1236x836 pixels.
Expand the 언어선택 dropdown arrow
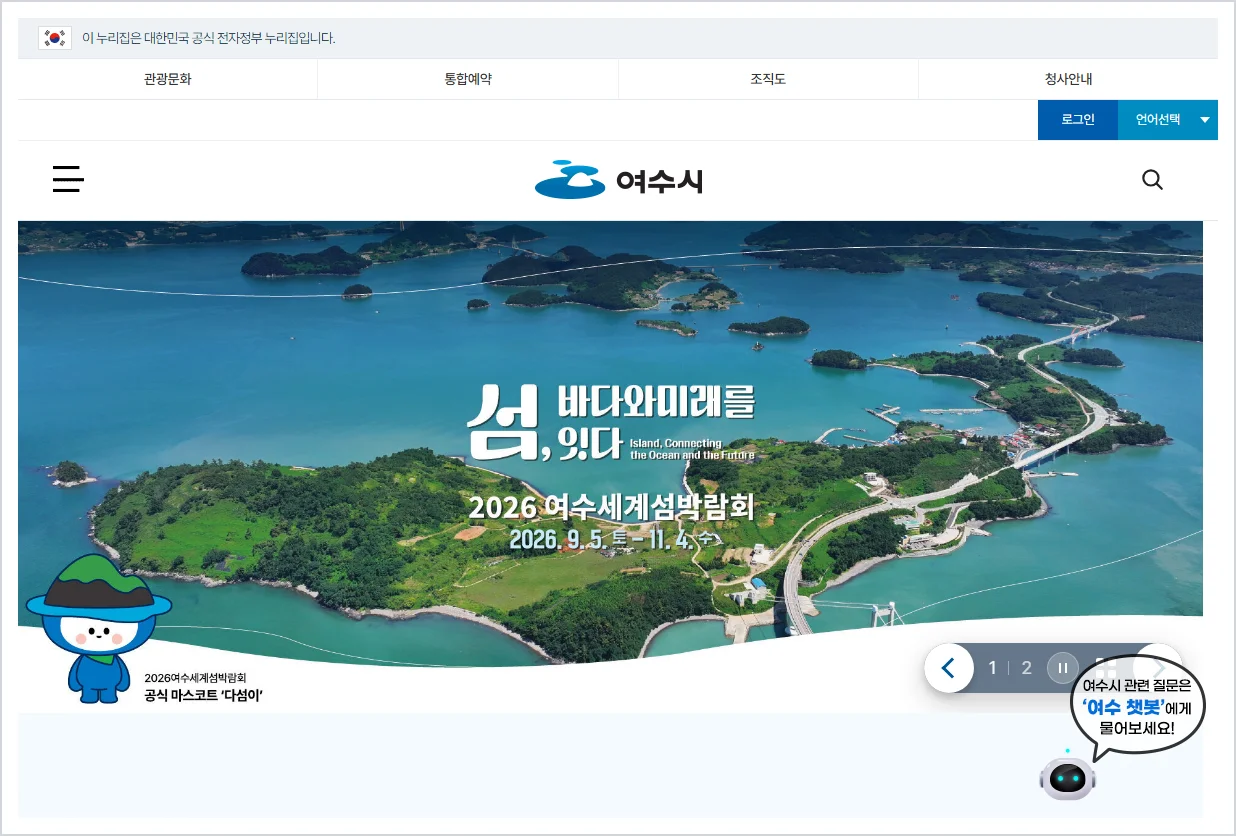tap(1205, 120)
